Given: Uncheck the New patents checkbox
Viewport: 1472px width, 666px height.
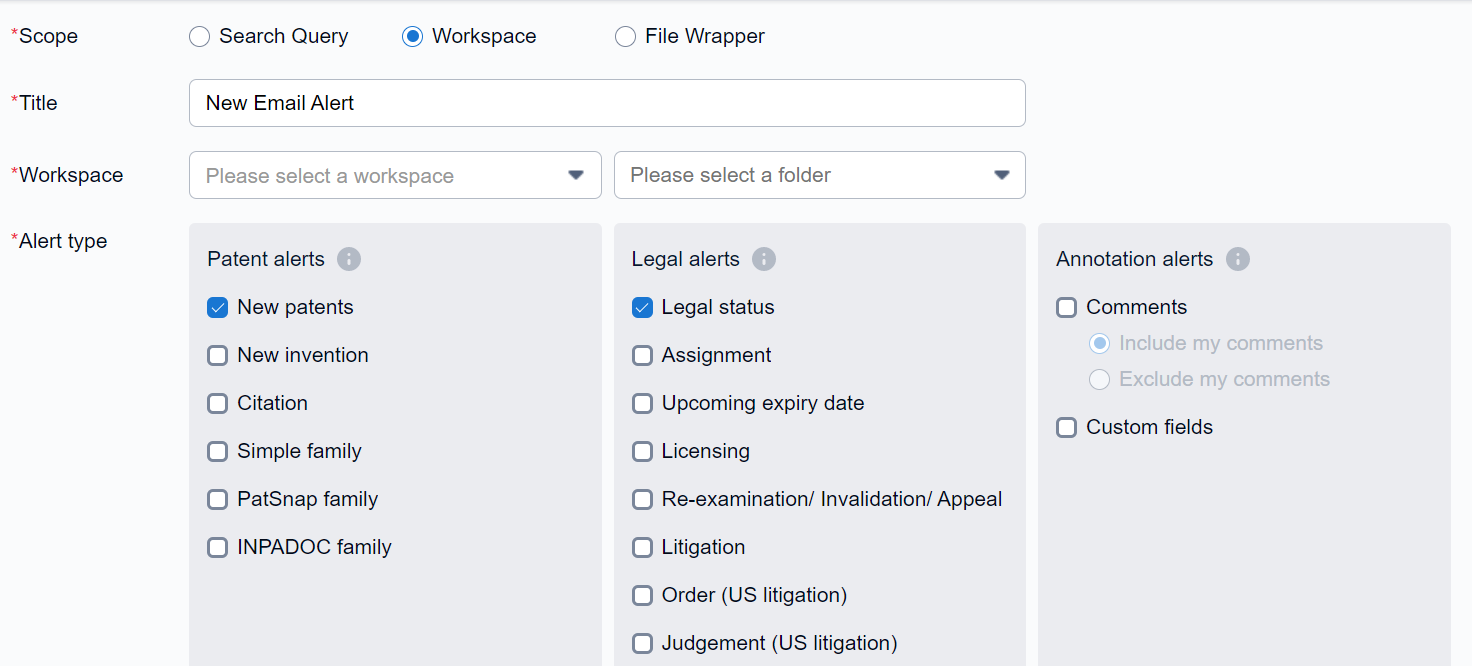Looking at the screenshot, I should 218,308.
